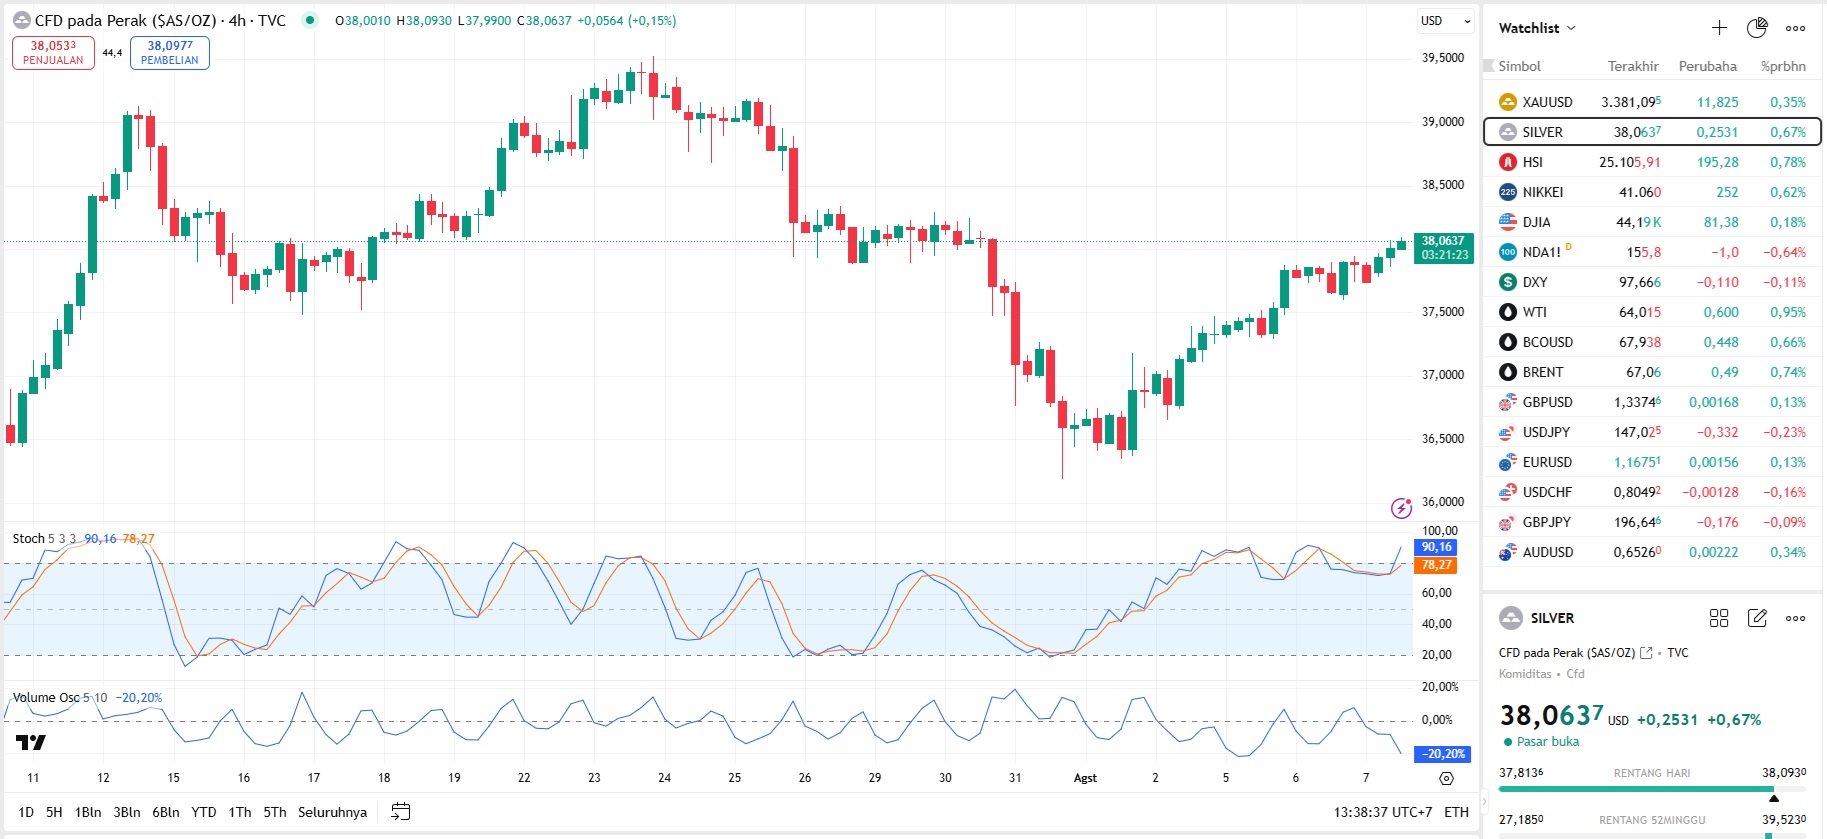The width and height of the screenshot is (1827, 839).
Task: Open the grid layout icon in SILVER details
Action: tap(1719, 618)
